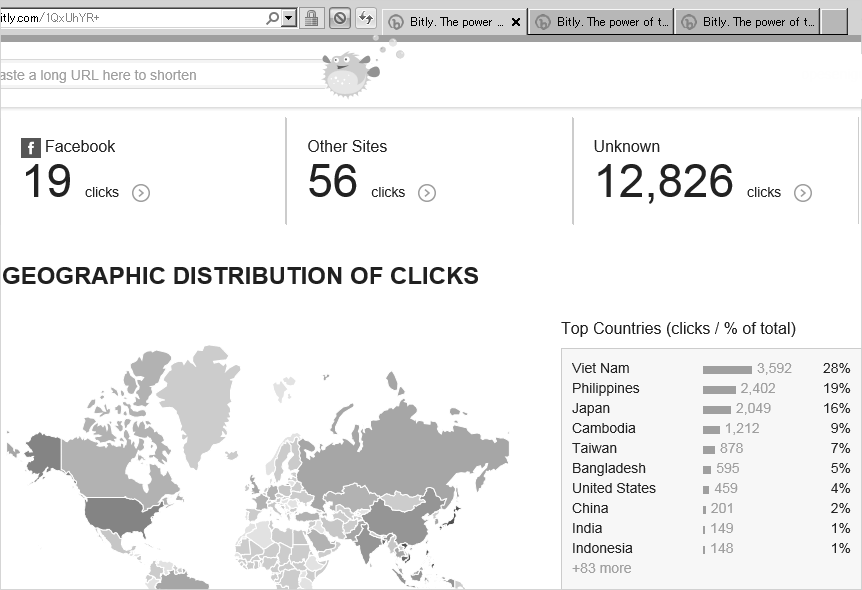Viewport: 862px width, 590px height.
Task: Open a new blank tab
Action: (834, 22)
